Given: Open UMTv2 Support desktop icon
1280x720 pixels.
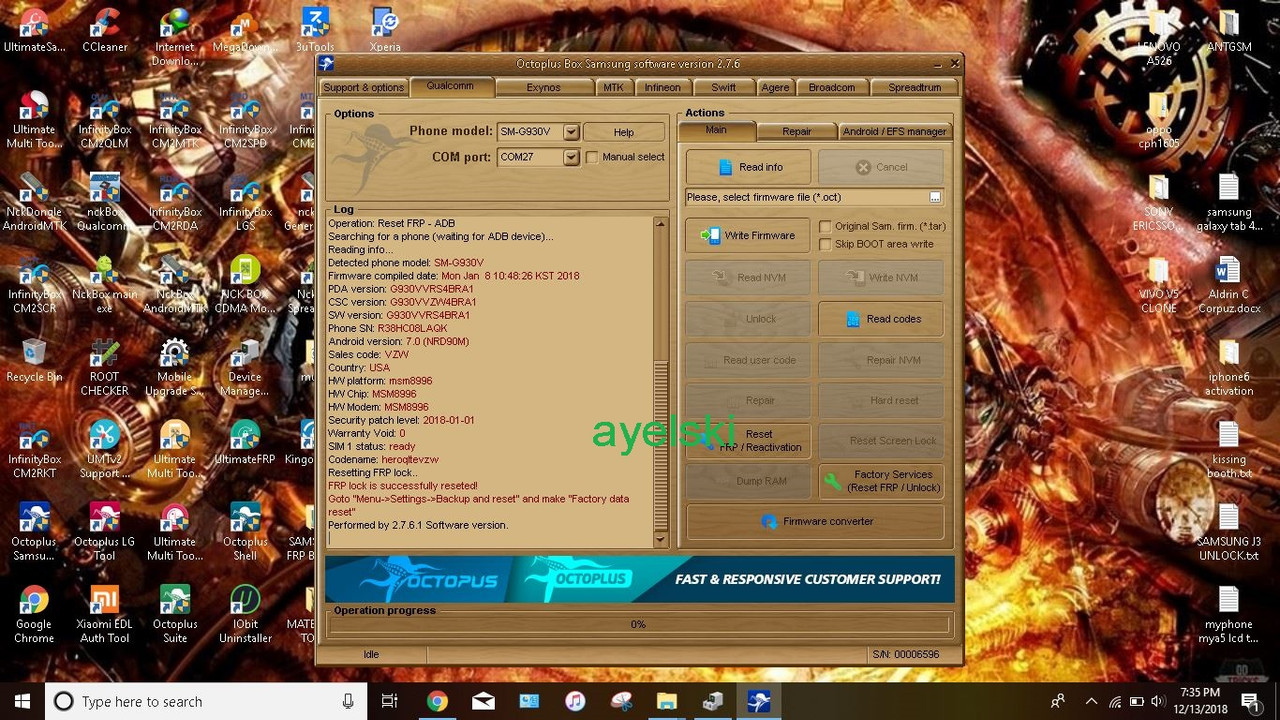Looking at the screenshot, I should (105, 449).
